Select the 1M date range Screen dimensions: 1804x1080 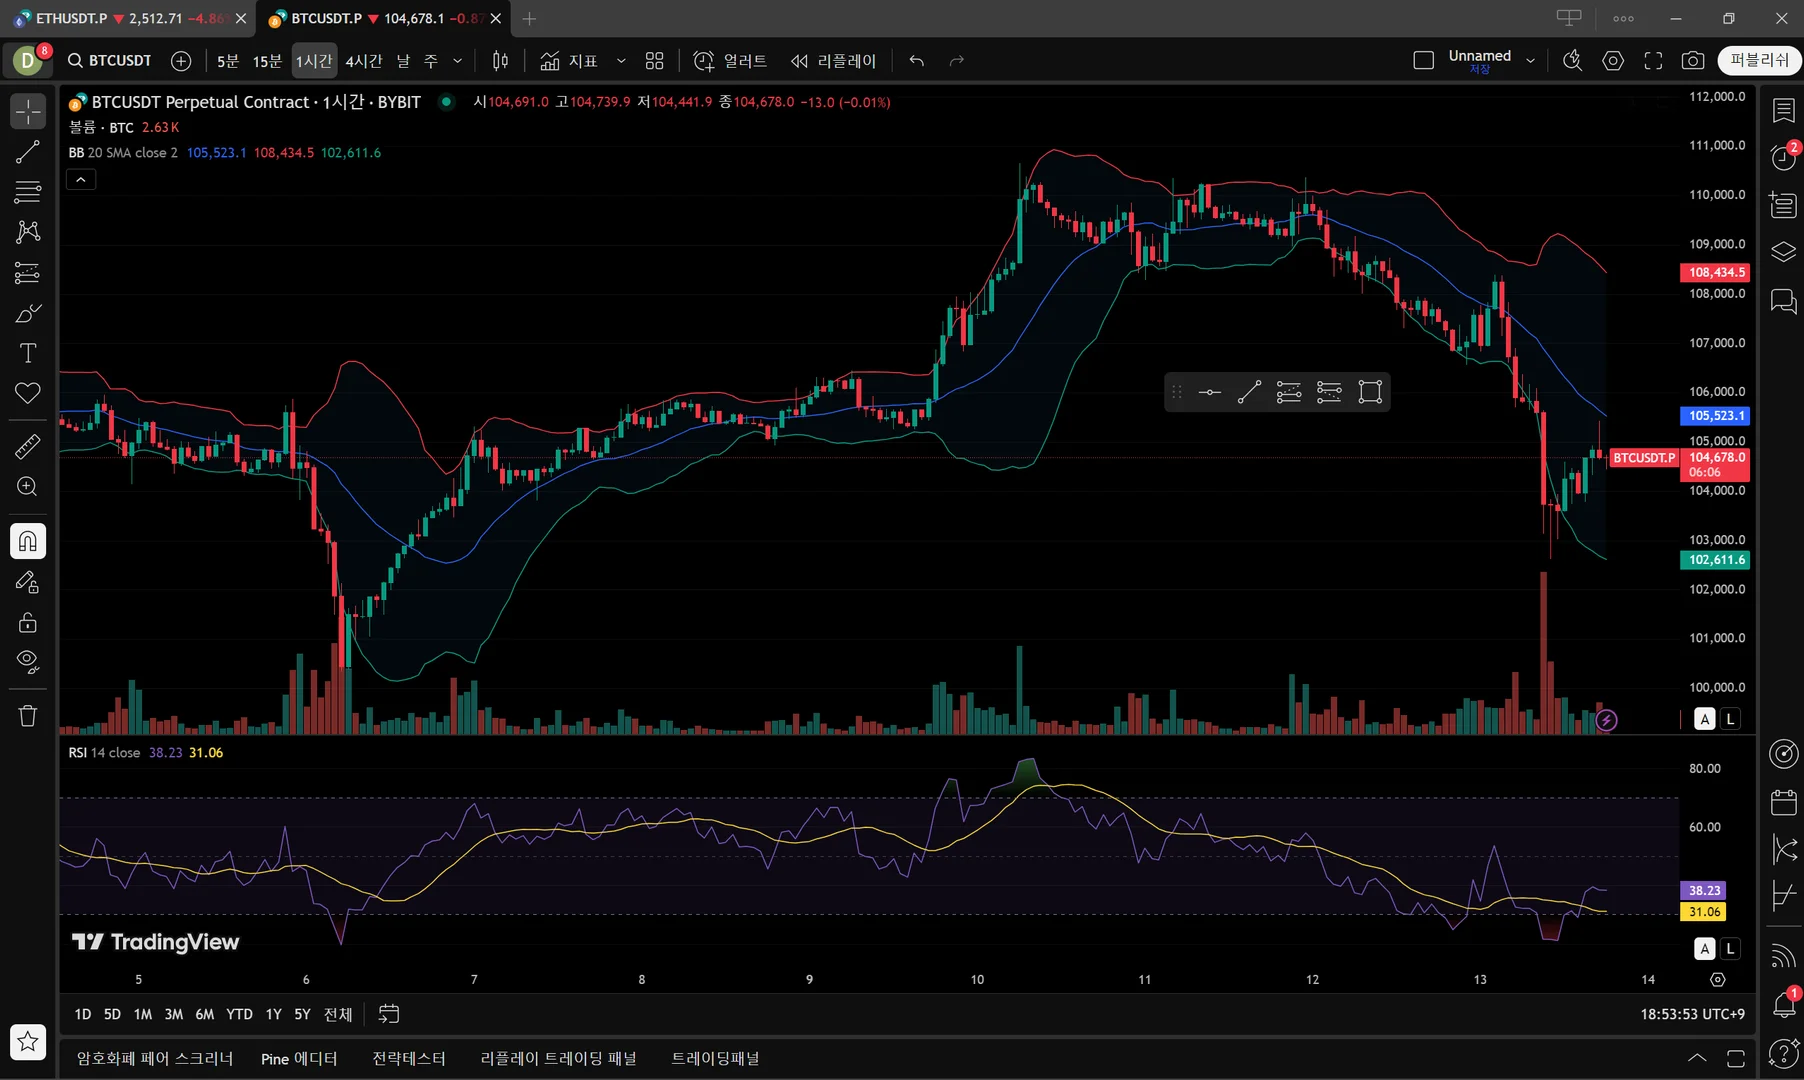[x=143, y=1014]
